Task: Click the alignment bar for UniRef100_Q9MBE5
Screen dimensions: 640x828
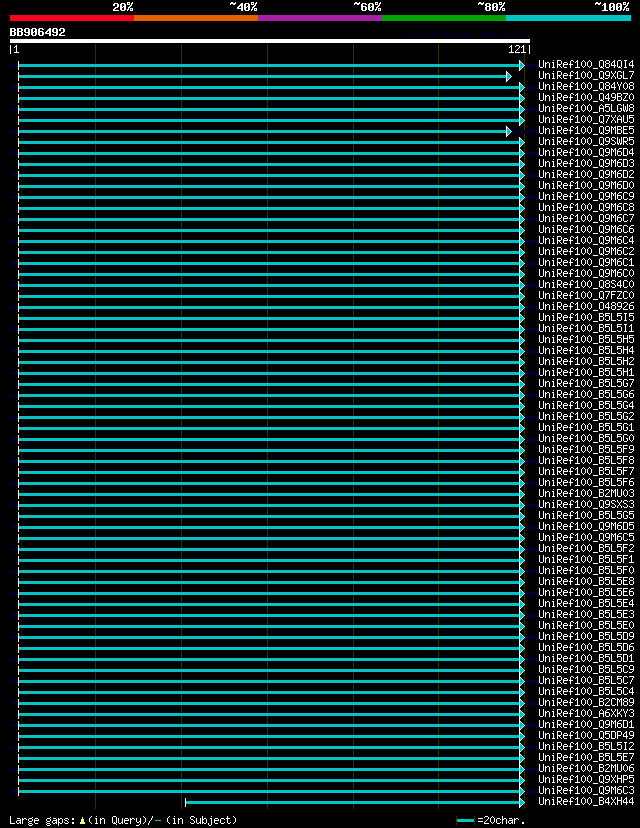Action: (265, 131)
